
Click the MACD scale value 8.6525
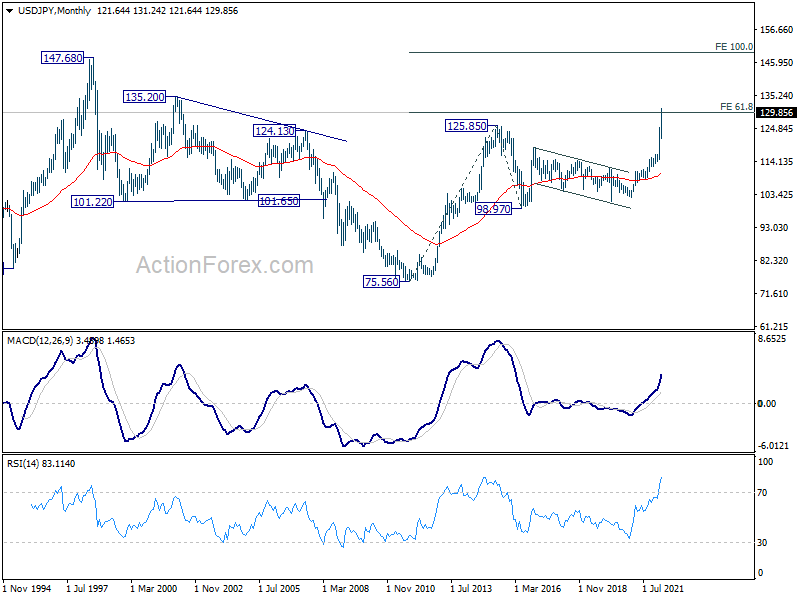(772, 339)
